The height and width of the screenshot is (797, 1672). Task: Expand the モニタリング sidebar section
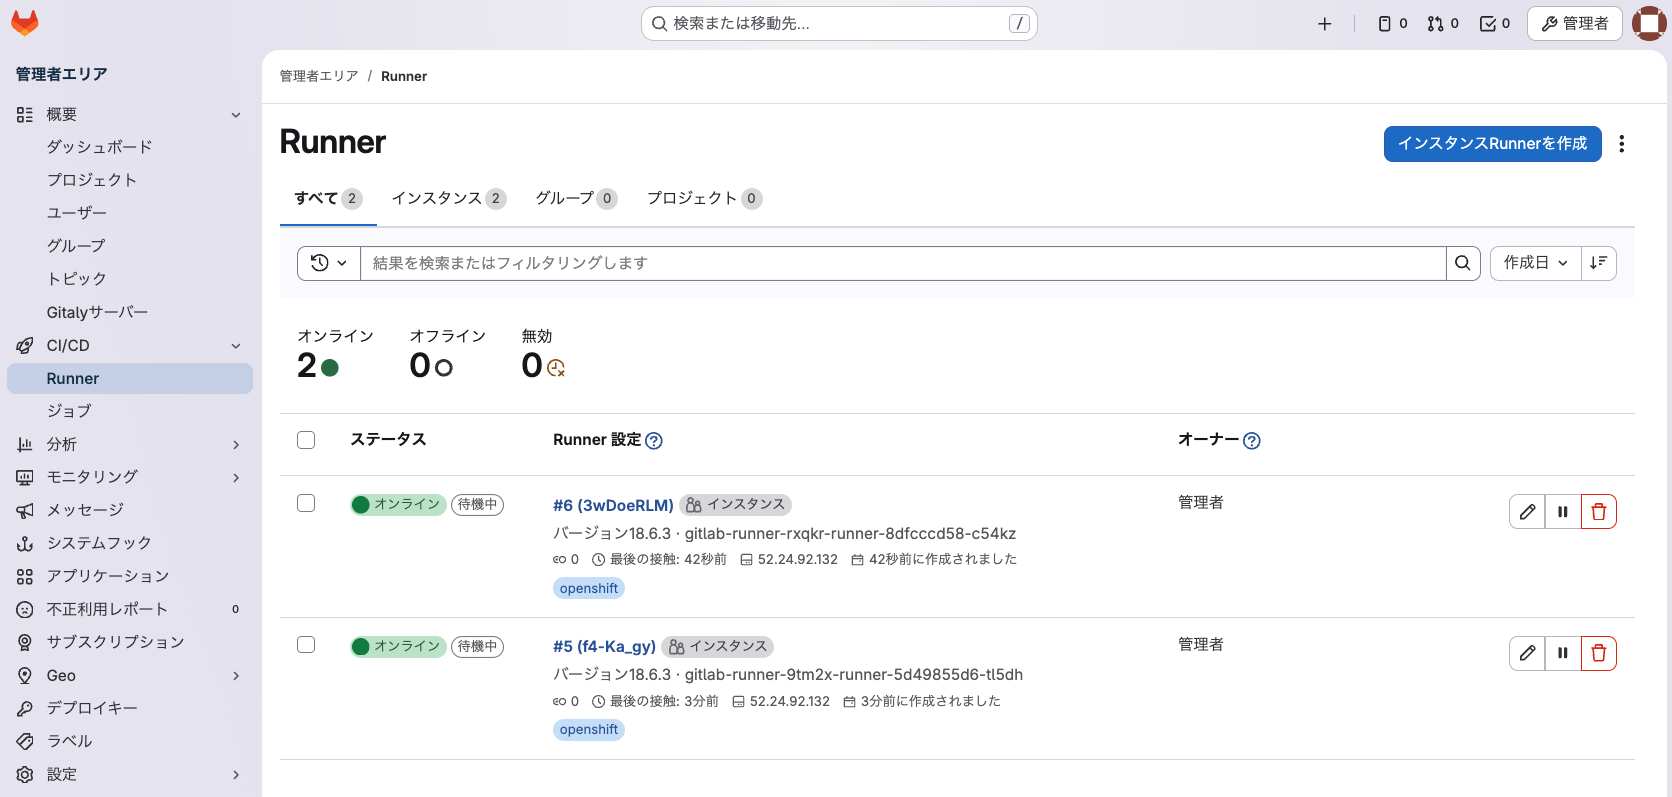click(x=130, y=477)
